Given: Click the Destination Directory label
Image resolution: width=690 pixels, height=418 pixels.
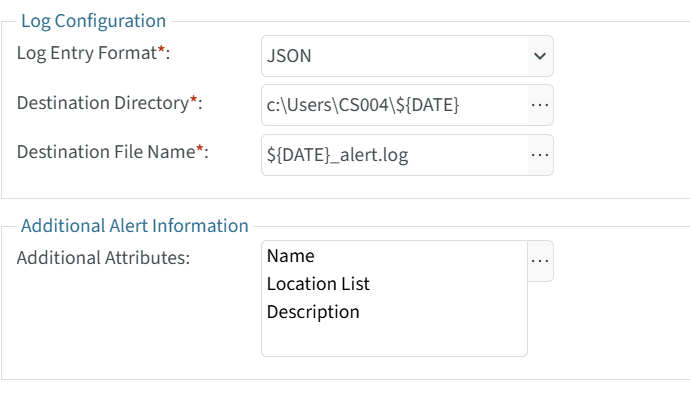Looking at the screenshot, I should (x=102, y=103).
